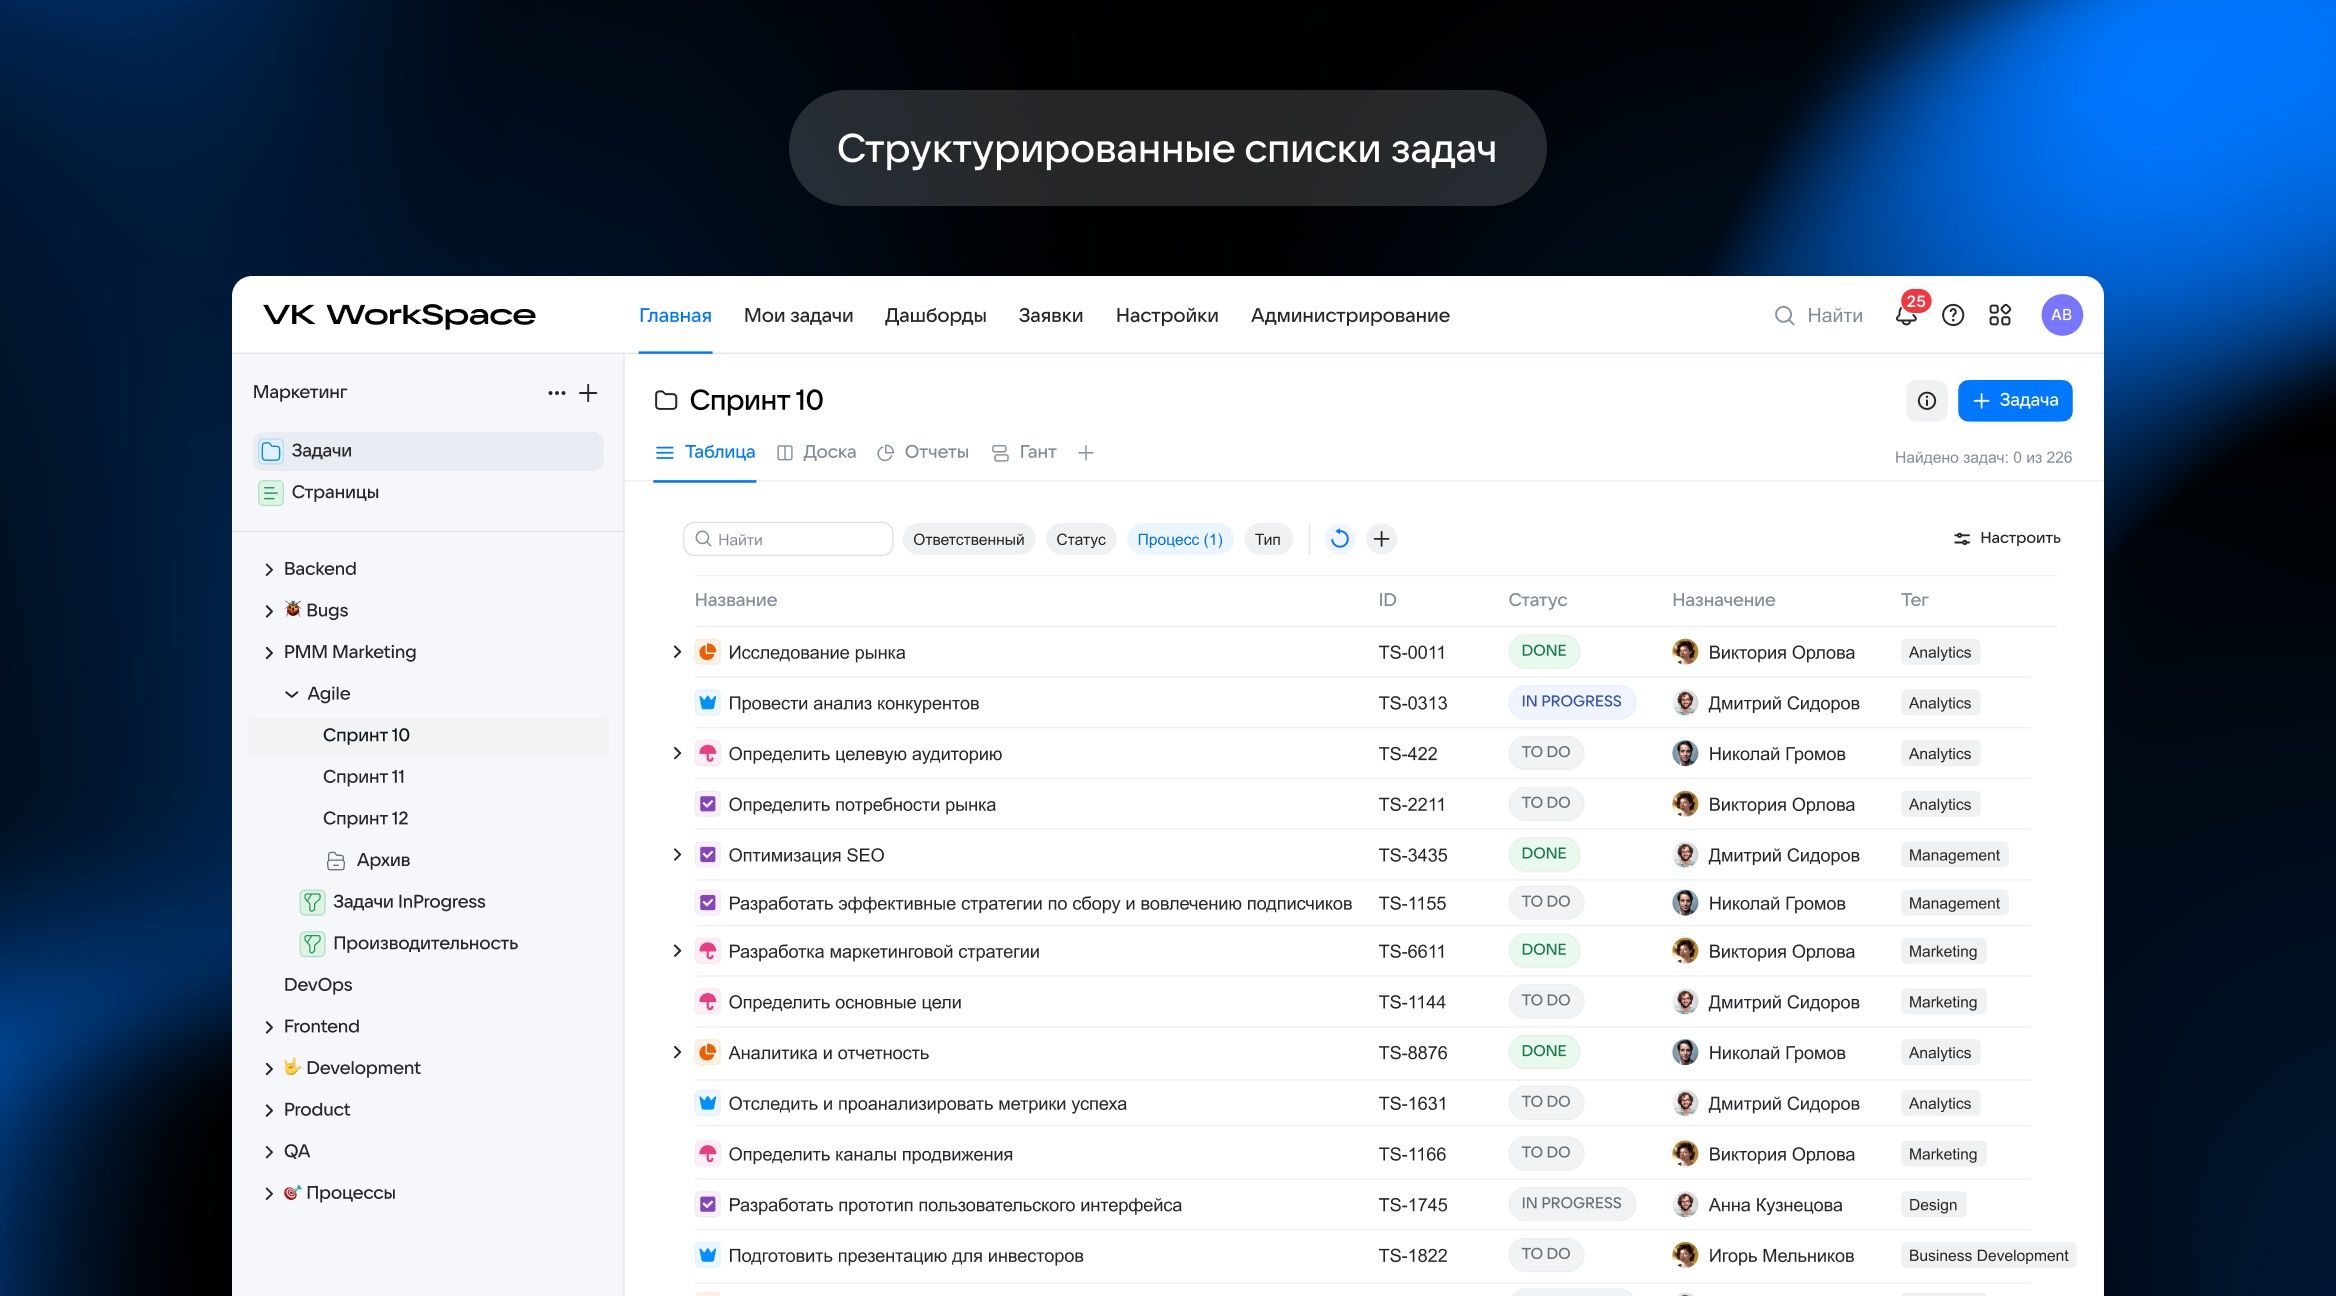Open the notifications bell with badge 25

(1907, 315)
